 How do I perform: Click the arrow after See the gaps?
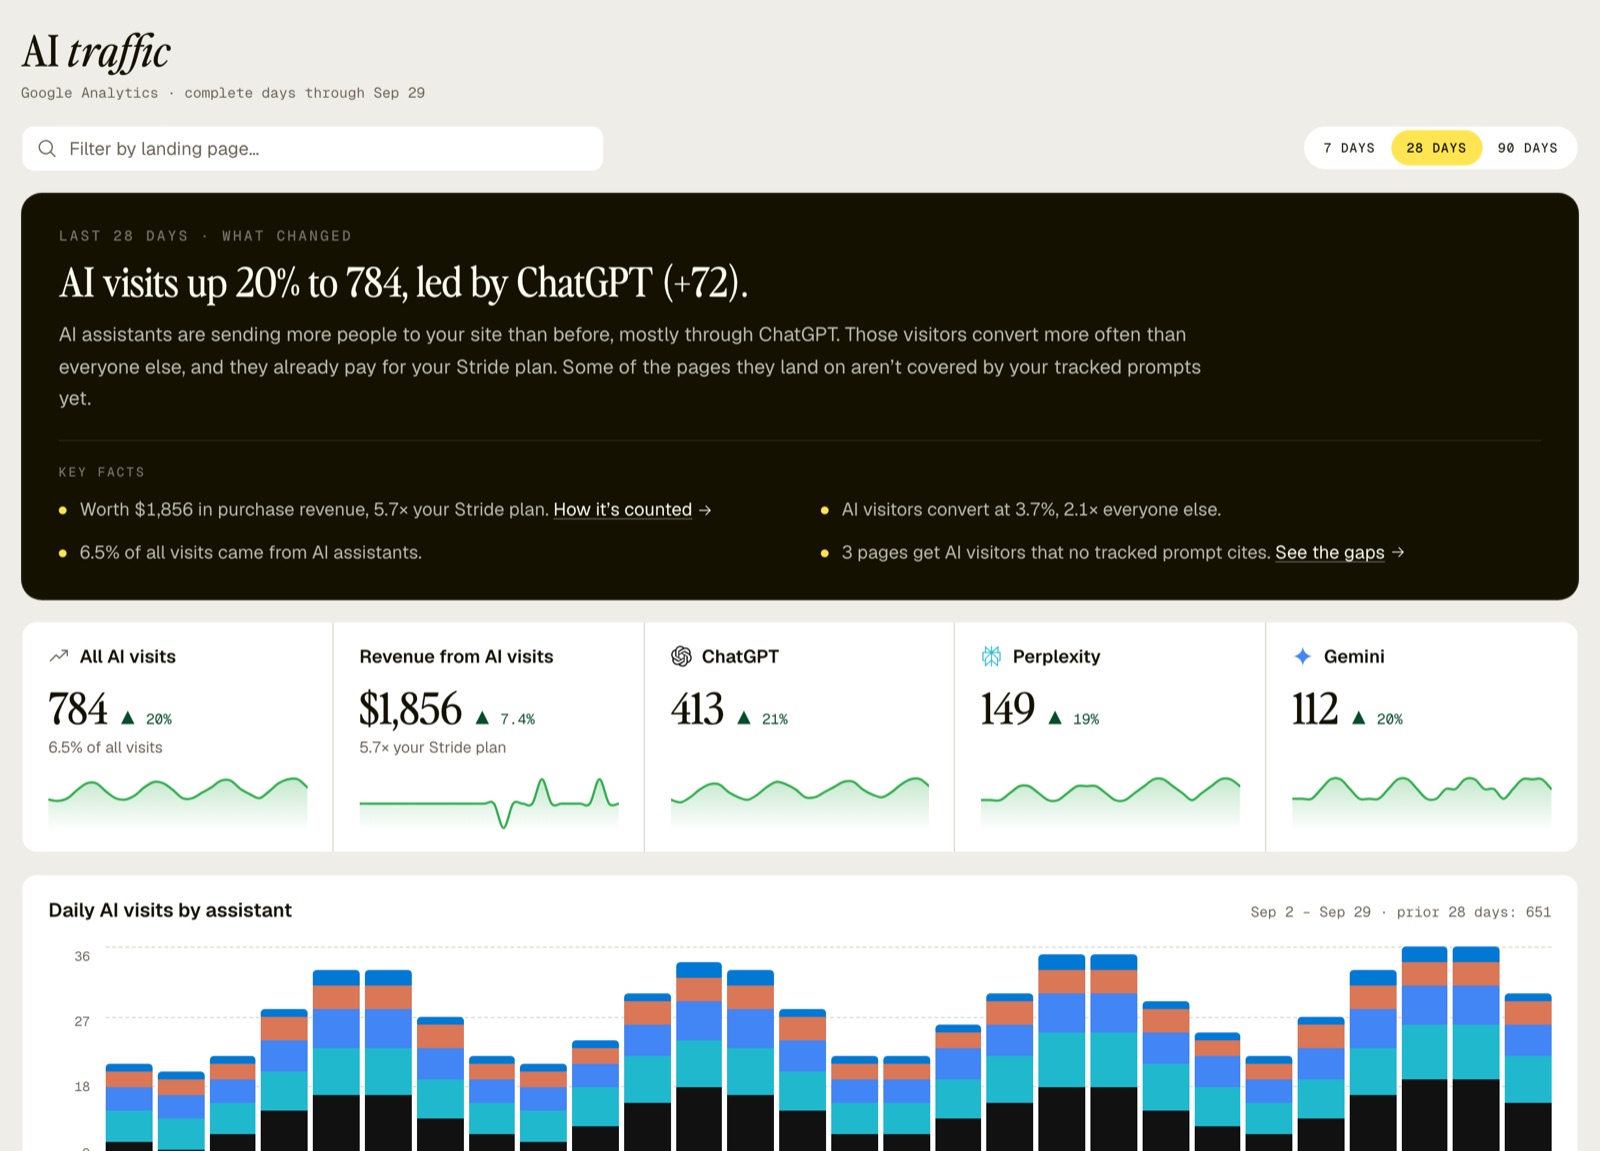coord(1398,552)
